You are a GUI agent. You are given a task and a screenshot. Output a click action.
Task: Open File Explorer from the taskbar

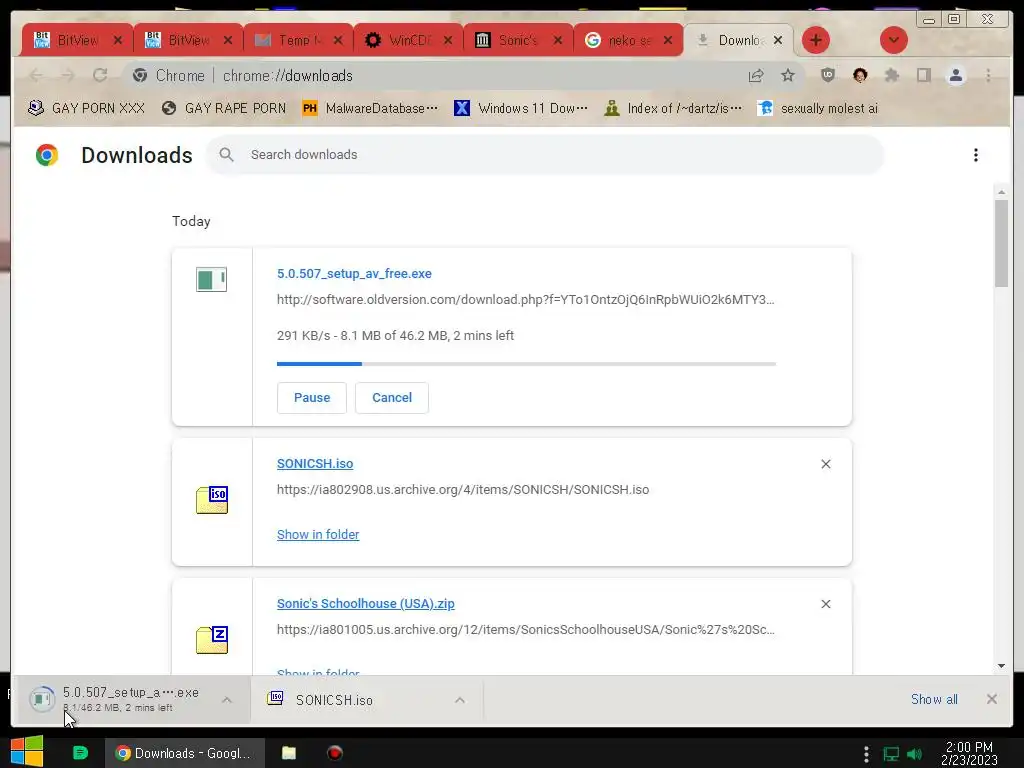[x=289, y=753]
